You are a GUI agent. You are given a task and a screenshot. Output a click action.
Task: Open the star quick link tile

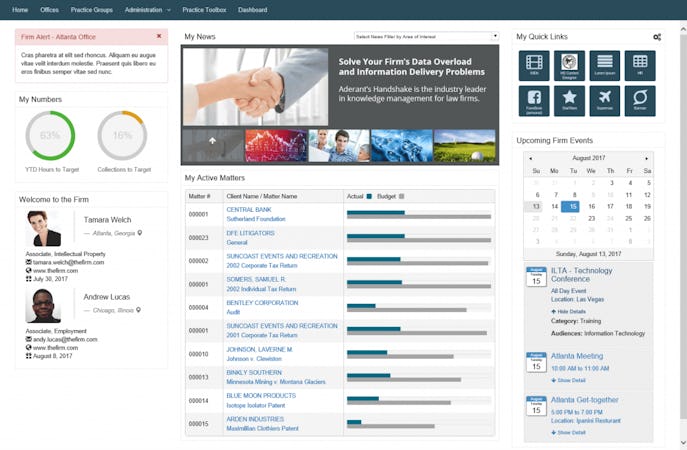pyautogui.click(x=569, y=101)
